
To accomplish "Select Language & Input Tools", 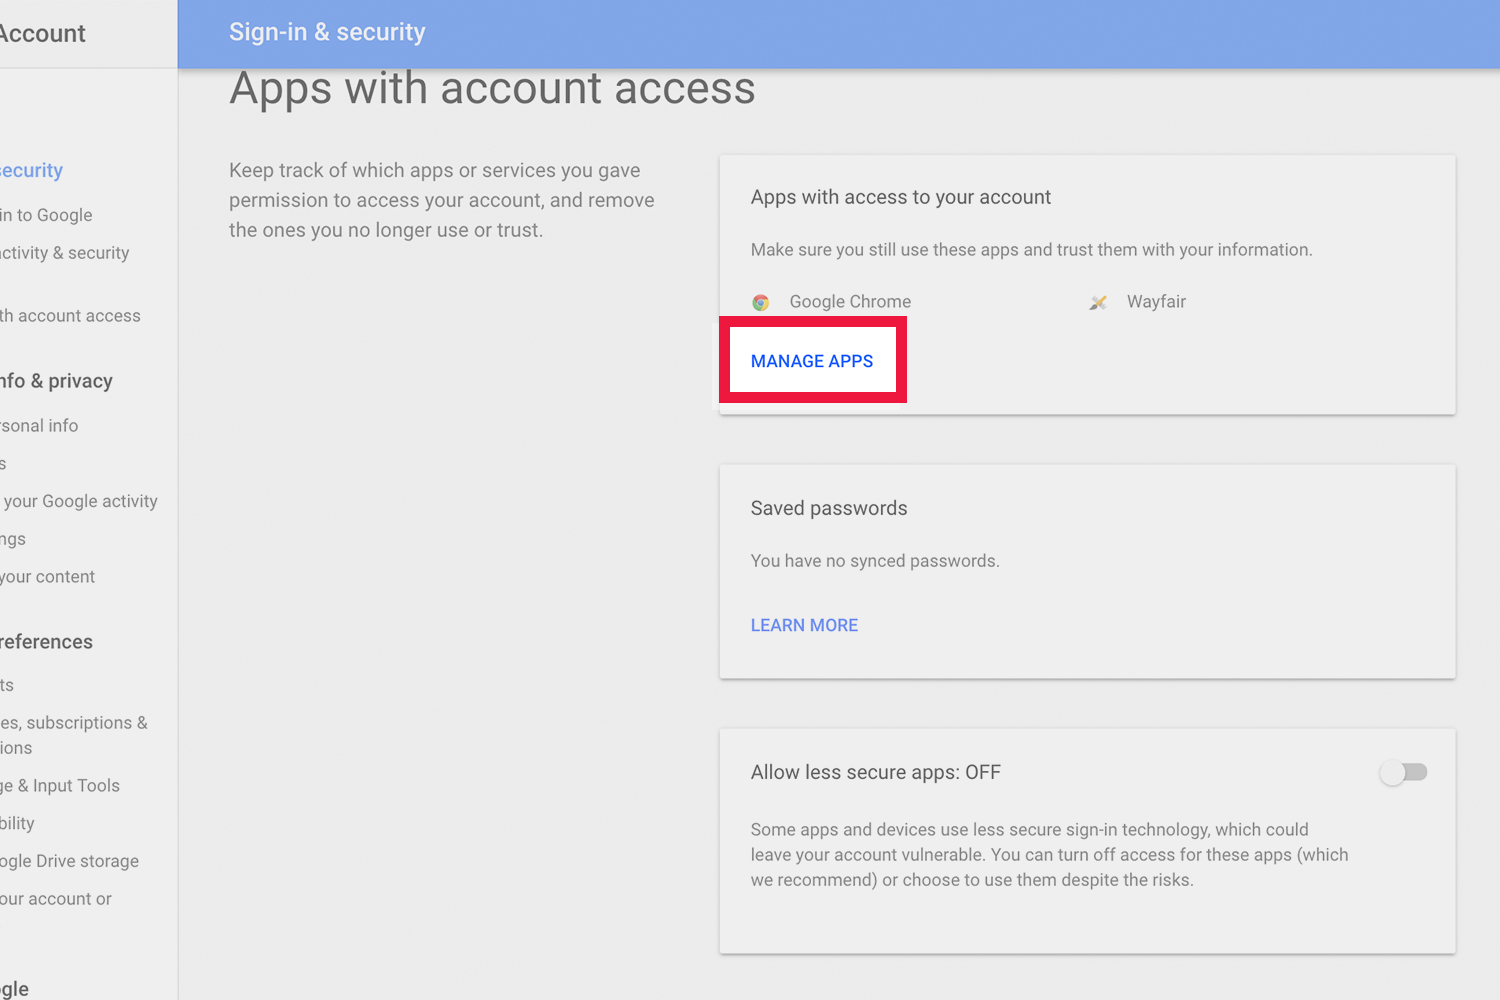I will [x=60, y=785].
